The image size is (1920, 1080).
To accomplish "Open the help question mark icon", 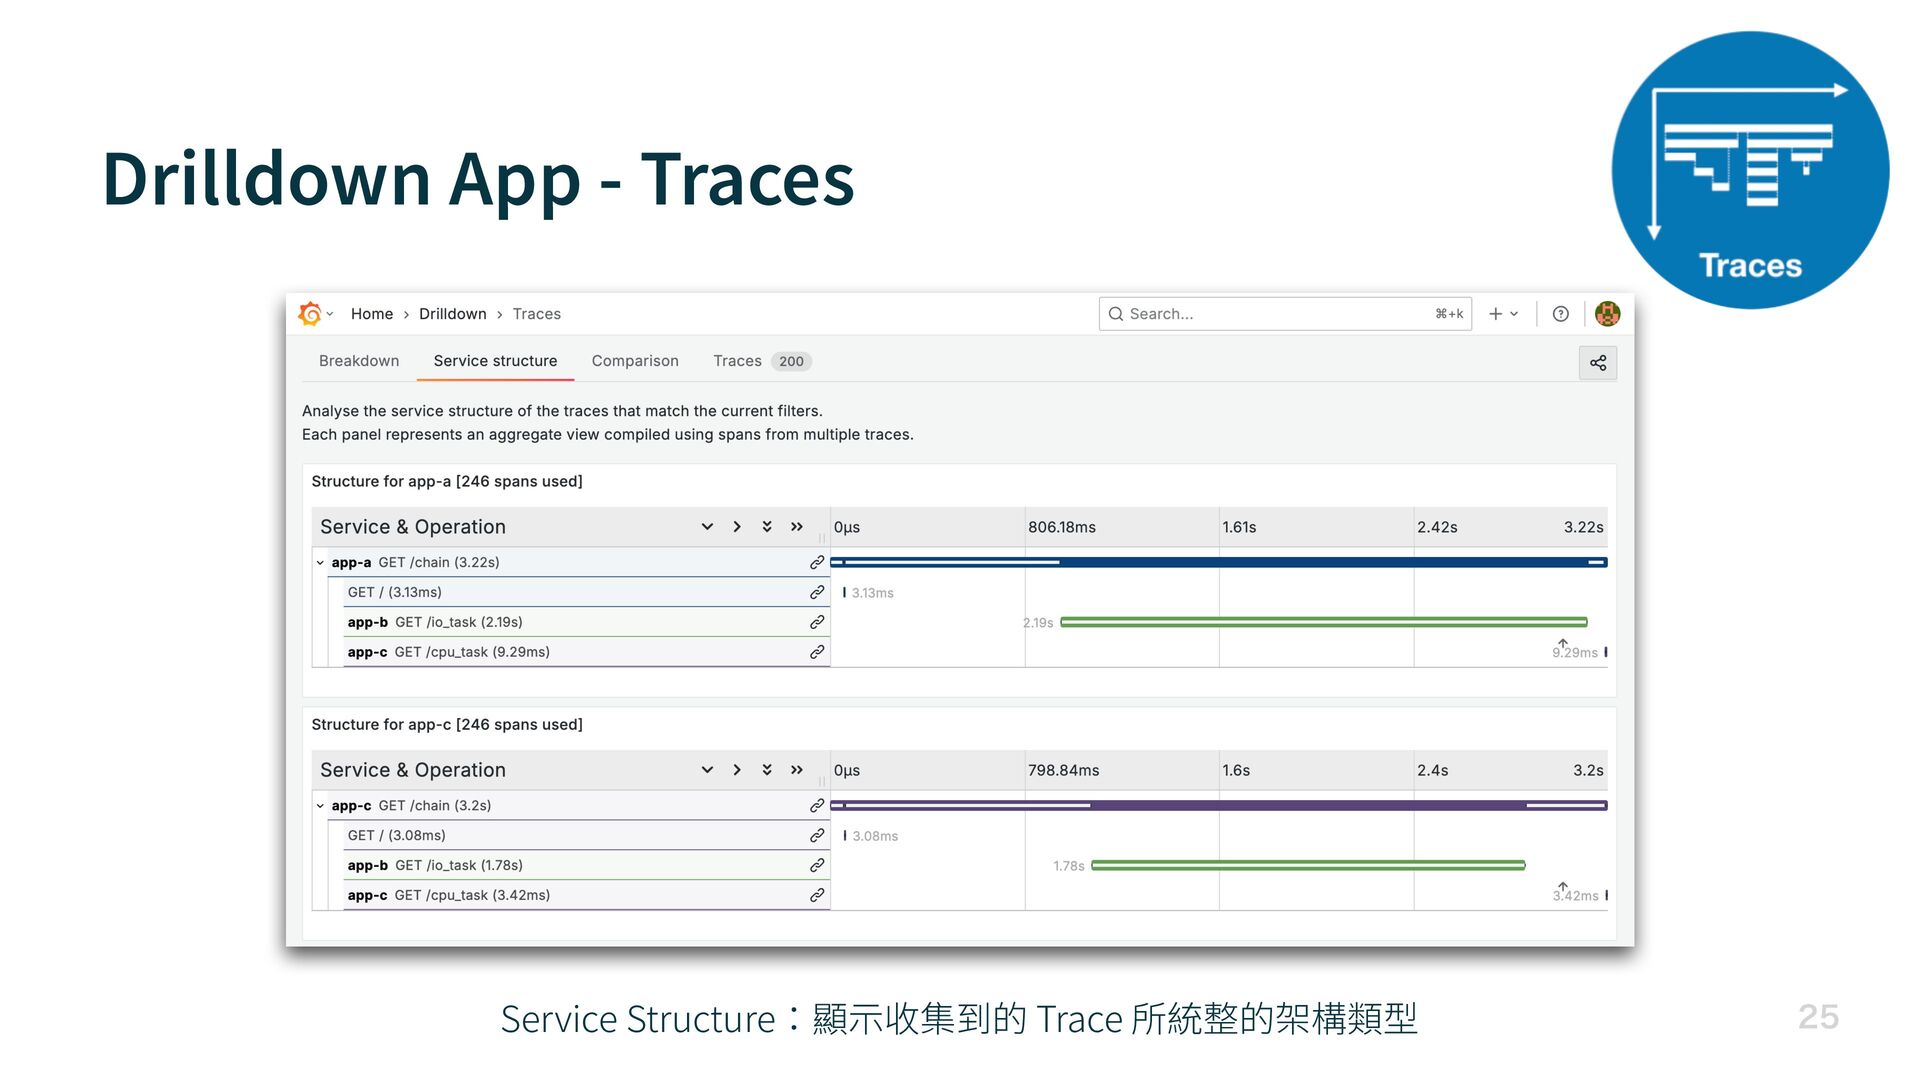I will tap(1560, 314).
